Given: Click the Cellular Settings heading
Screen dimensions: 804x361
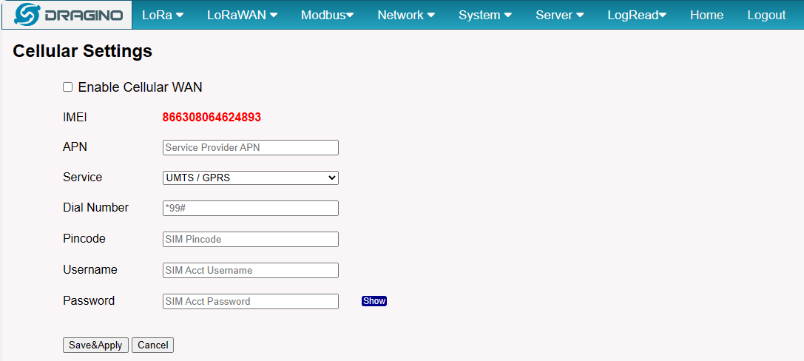Looking at the screenshot, I should [x=83, y=51].
